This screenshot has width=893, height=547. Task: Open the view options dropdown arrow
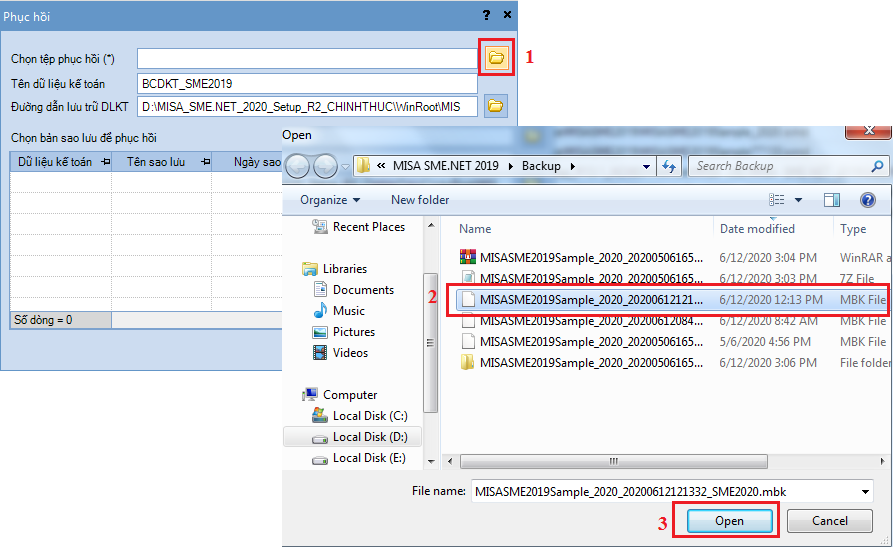point(798,200)
